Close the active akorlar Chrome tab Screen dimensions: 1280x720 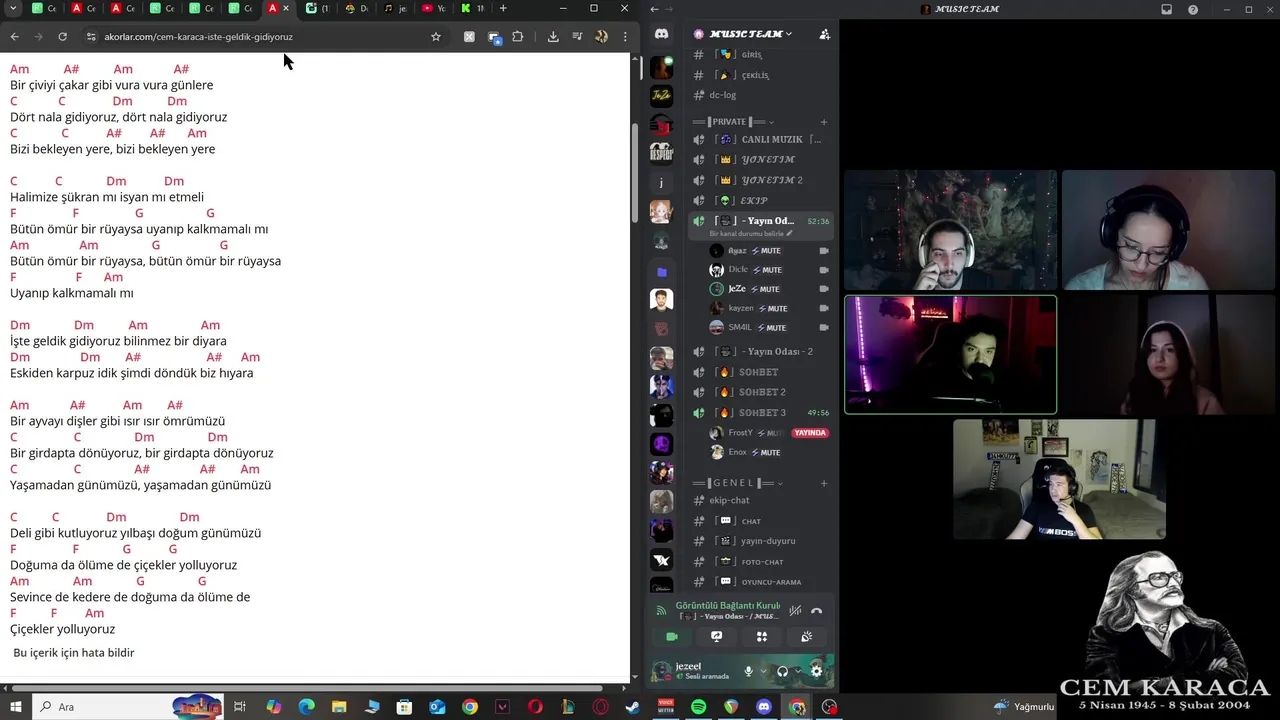tap(287, 9)
